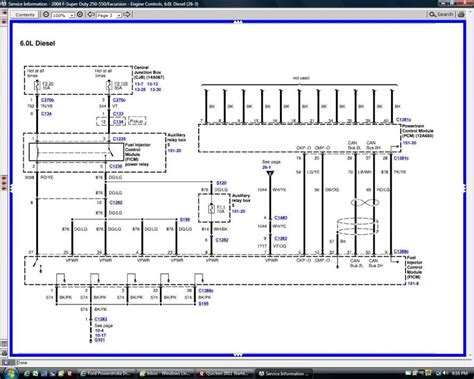Open the Windows Start orb
This screenshot has height=379, width=474.
pyautogui.click(x=10, y=374)
